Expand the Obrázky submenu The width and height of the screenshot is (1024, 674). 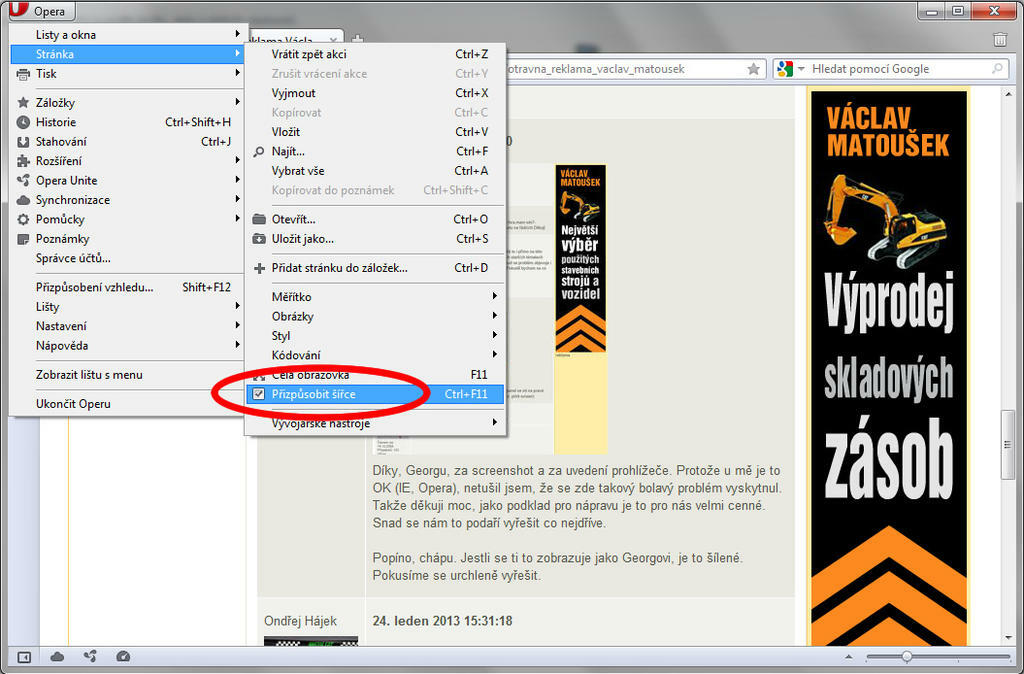pos(375,316)
